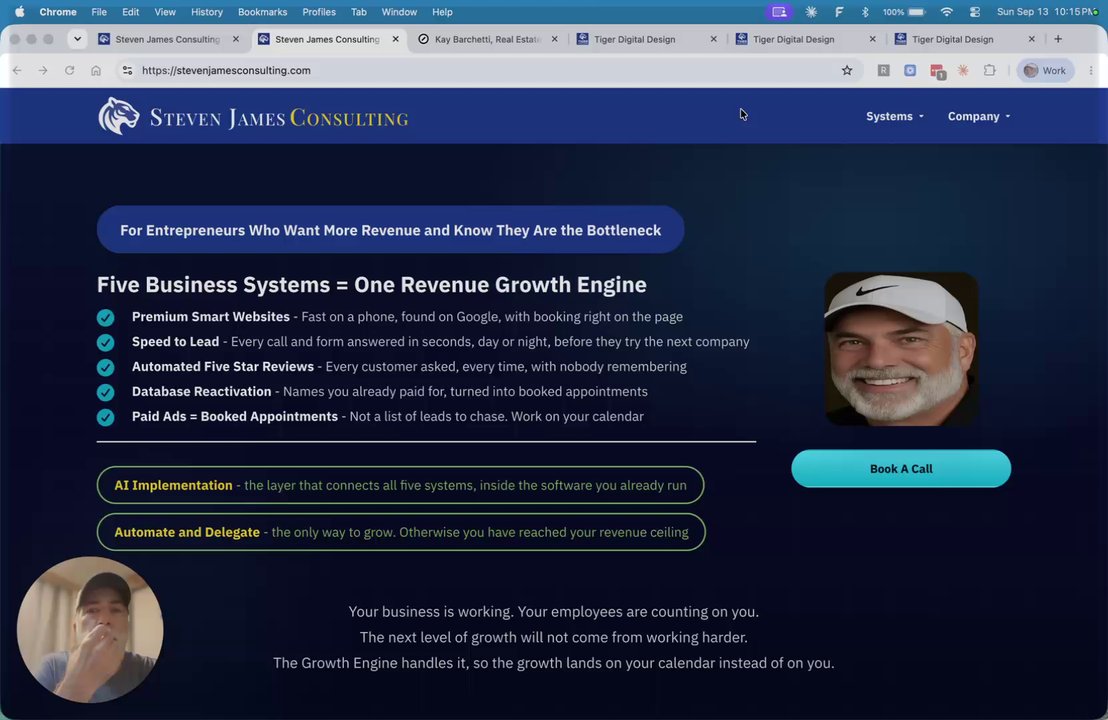1108x720 pixels.
Task: Click the Five Business Systems heading
Action: 372,285
